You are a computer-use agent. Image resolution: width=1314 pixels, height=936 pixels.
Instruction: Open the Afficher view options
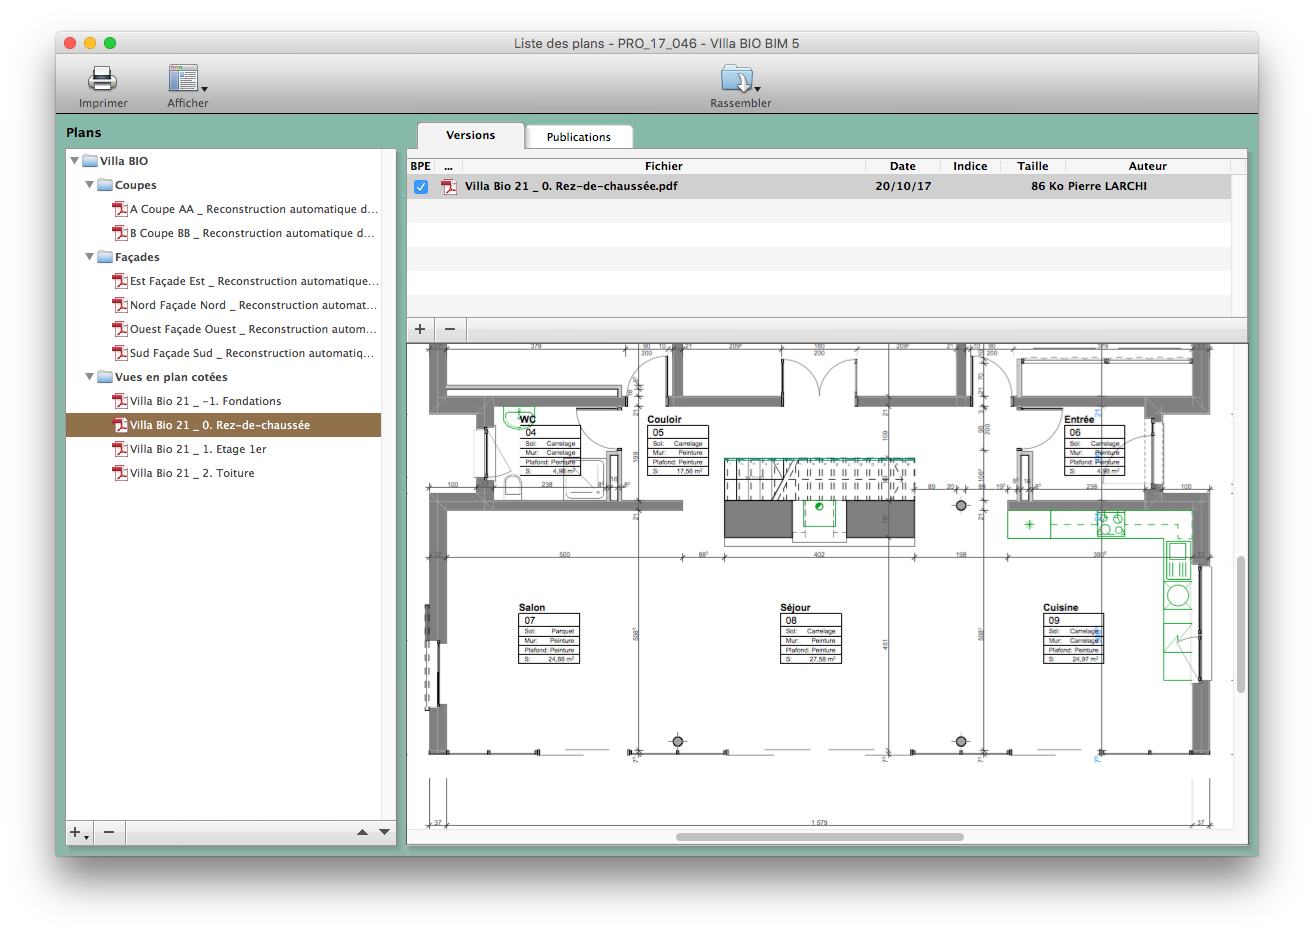point(186,79)
